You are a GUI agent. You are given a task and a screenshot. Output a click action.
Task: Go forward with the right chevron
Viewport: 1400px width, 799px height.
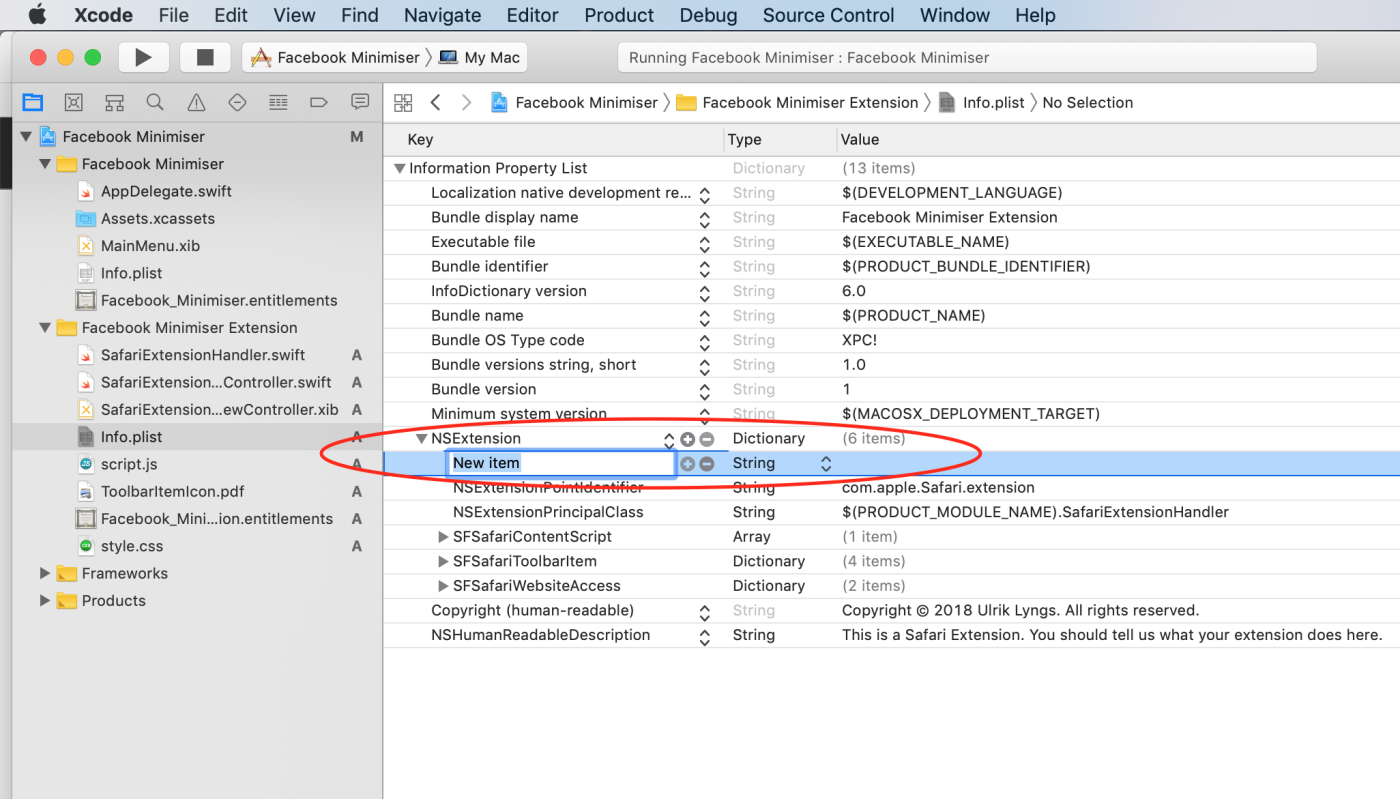coord(466,102)
